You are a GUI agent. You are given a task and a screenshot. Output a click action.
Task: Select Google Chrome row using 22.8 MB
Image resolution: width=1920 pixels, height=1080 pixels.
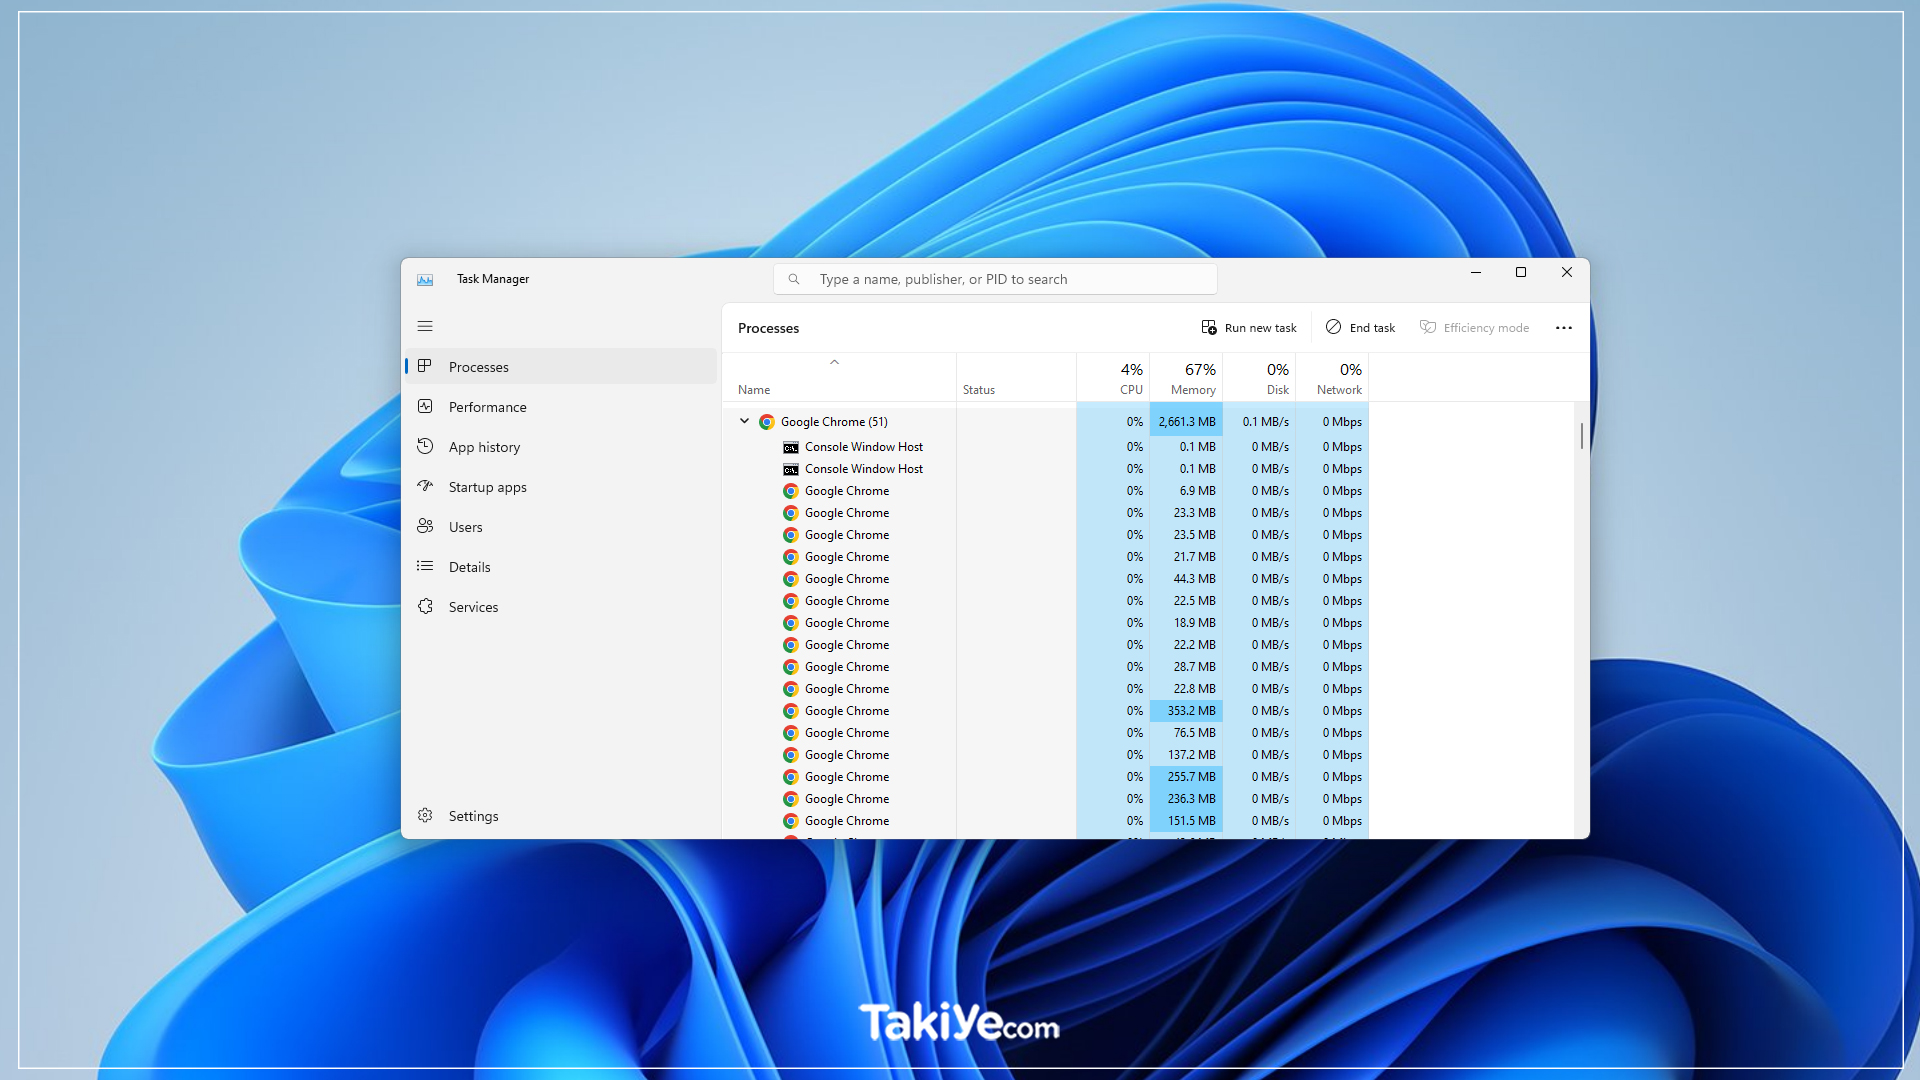[x=1045, y=689]
